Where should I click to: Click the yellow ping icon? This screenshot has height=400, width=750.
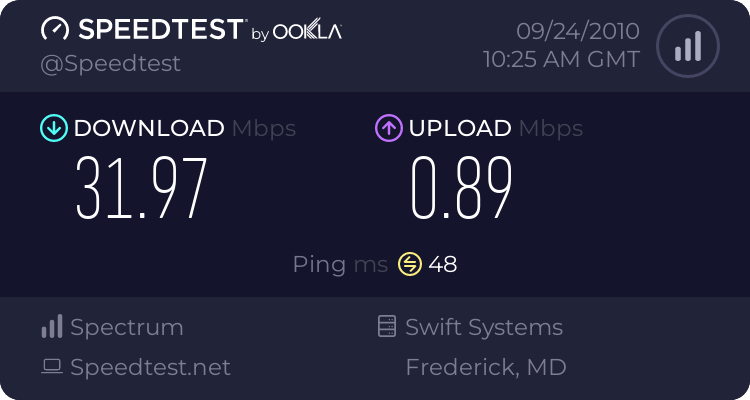410,264
